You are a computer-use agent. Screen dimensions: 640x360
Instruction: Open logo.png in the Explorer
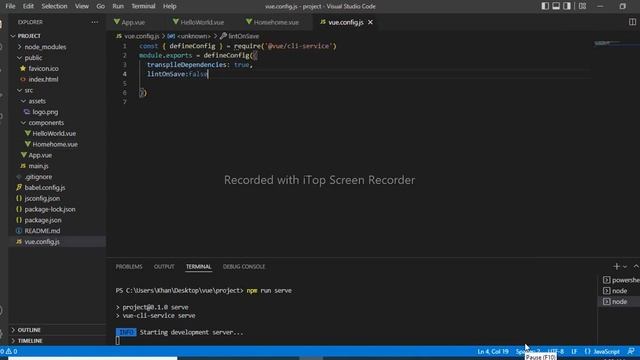45,112
